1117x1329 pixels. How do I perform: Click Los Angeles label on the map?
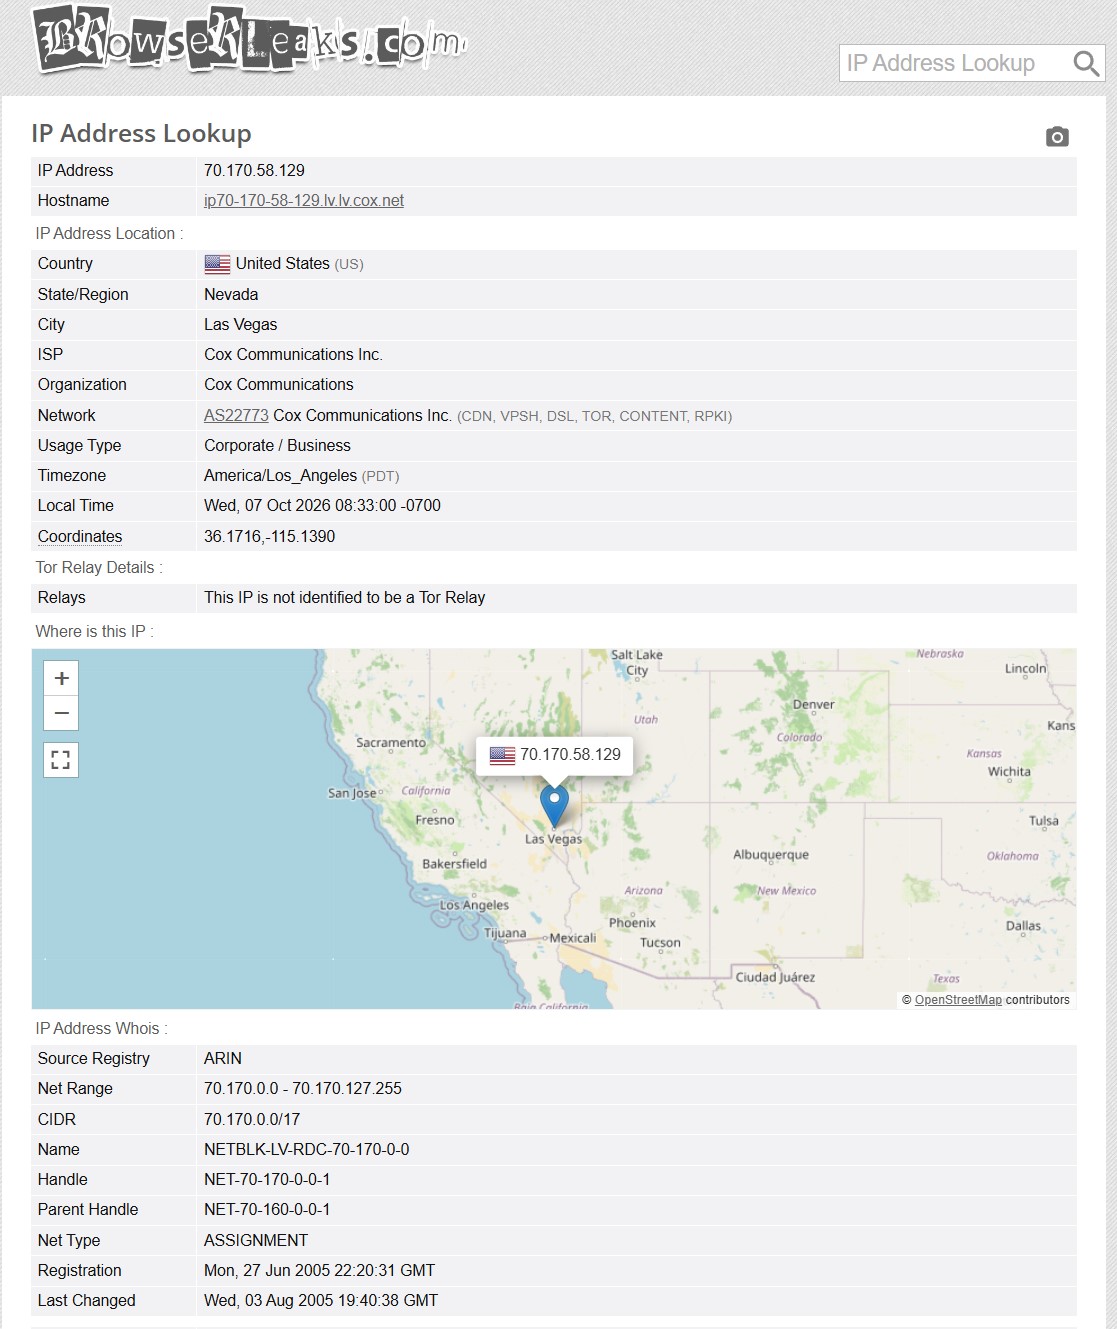pos(475,905)
